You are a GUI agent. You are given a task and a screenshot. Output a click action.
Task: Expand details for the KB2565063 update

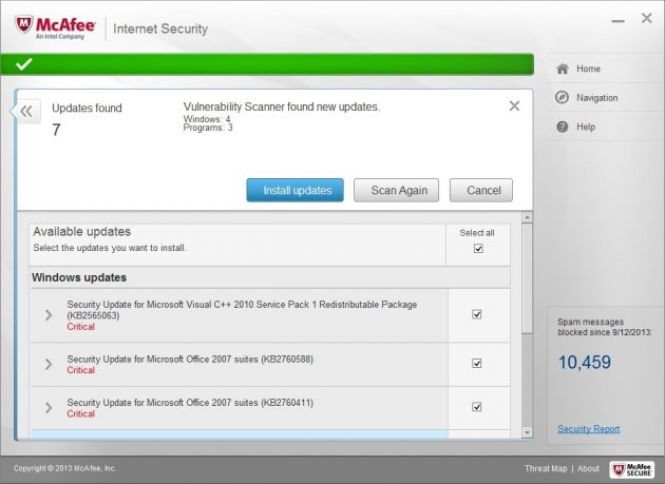(x=48, y=315)
